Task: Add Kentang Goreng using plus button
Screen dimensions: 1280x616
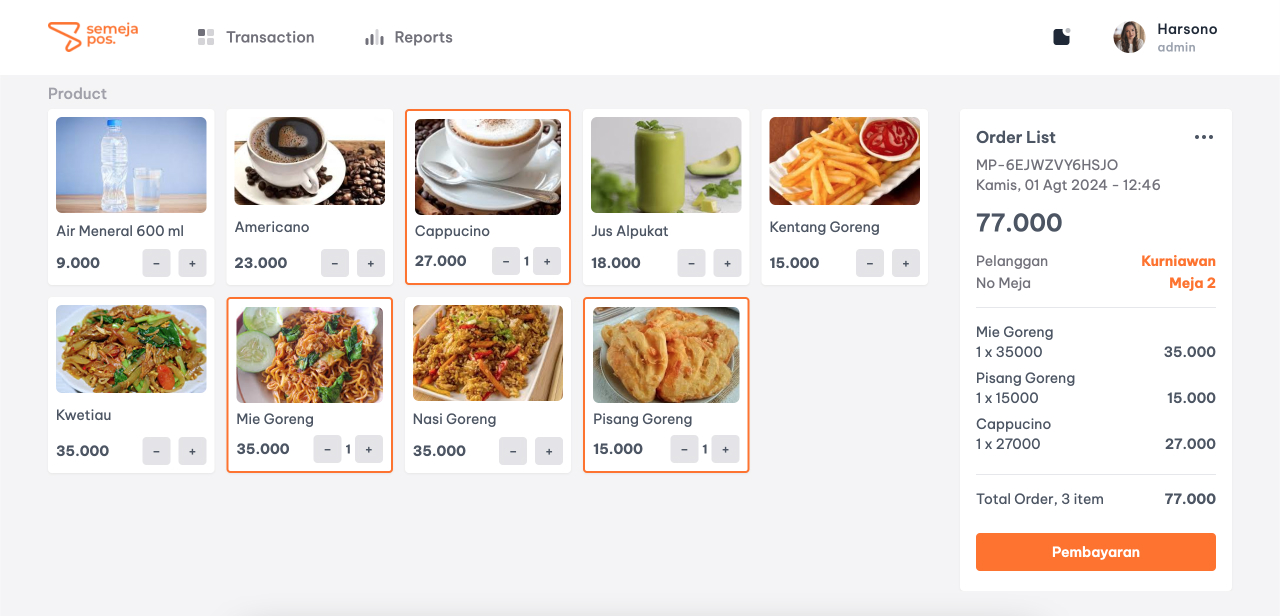Action: (905, 263)
